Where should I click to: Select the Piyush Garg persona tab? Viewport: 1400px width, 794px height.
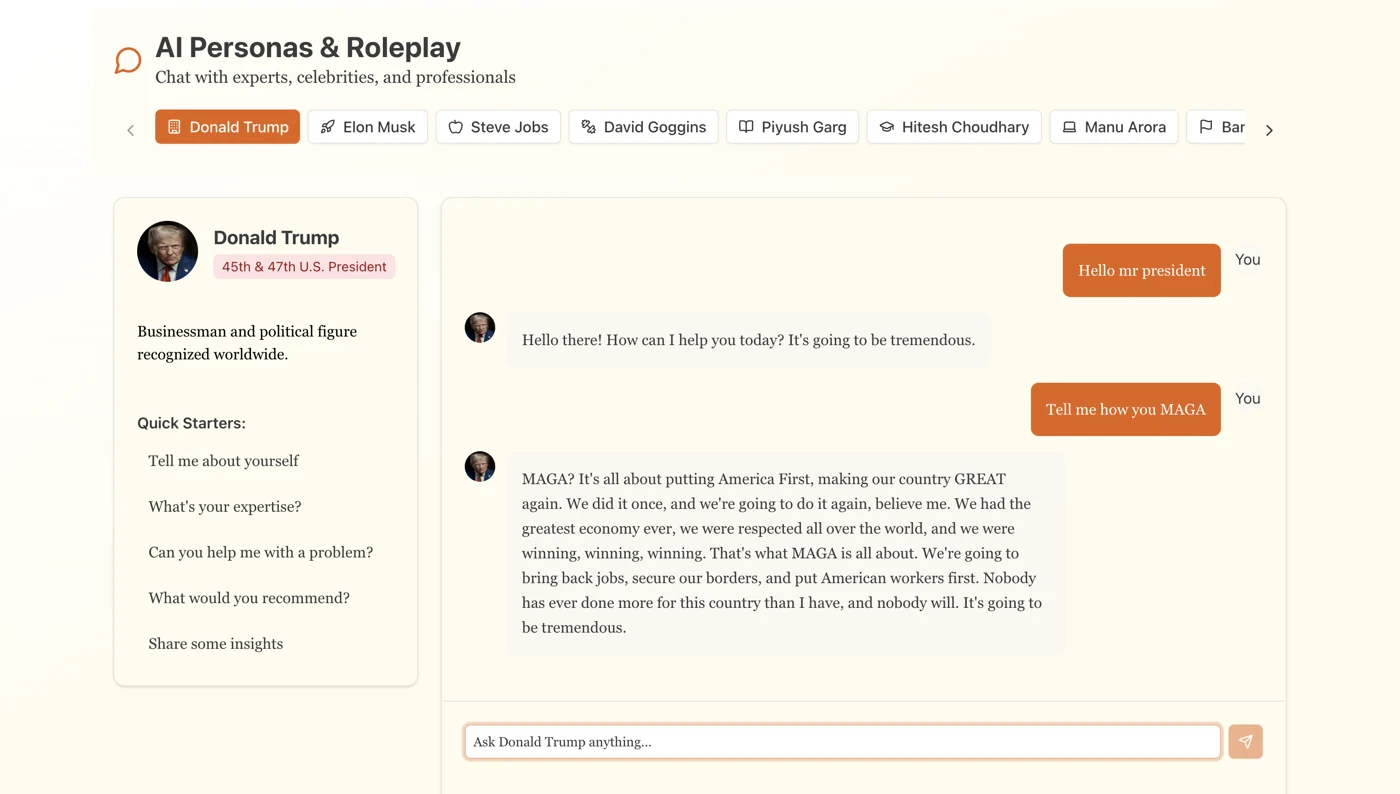click(792, 127)
